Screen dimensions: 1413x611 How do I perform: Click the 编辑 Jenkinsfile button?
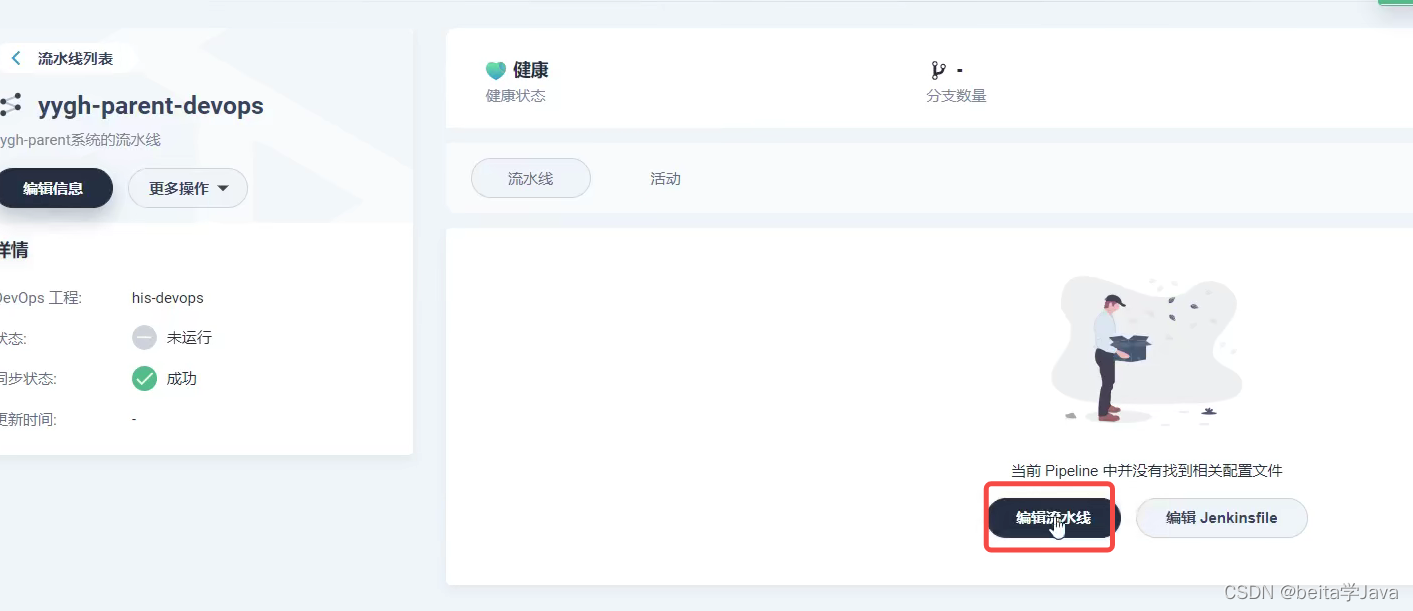click(1222, 518)
